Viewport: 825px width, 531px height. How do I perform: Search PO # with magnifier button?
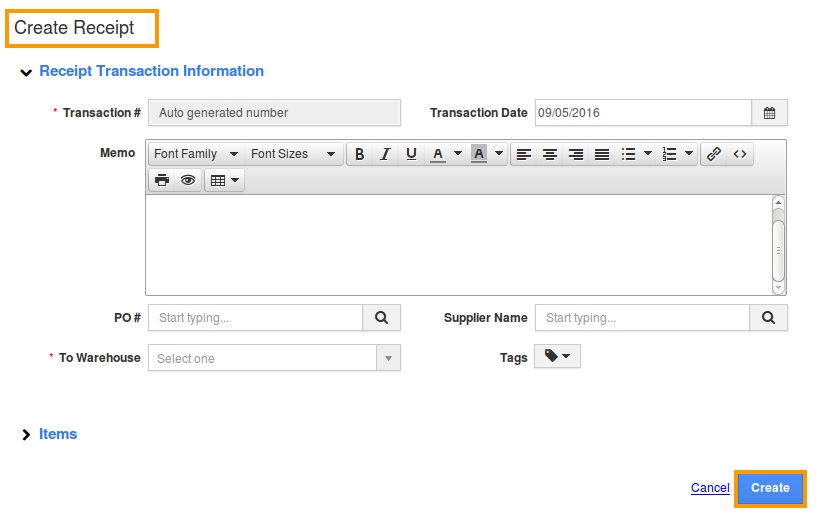381,317
